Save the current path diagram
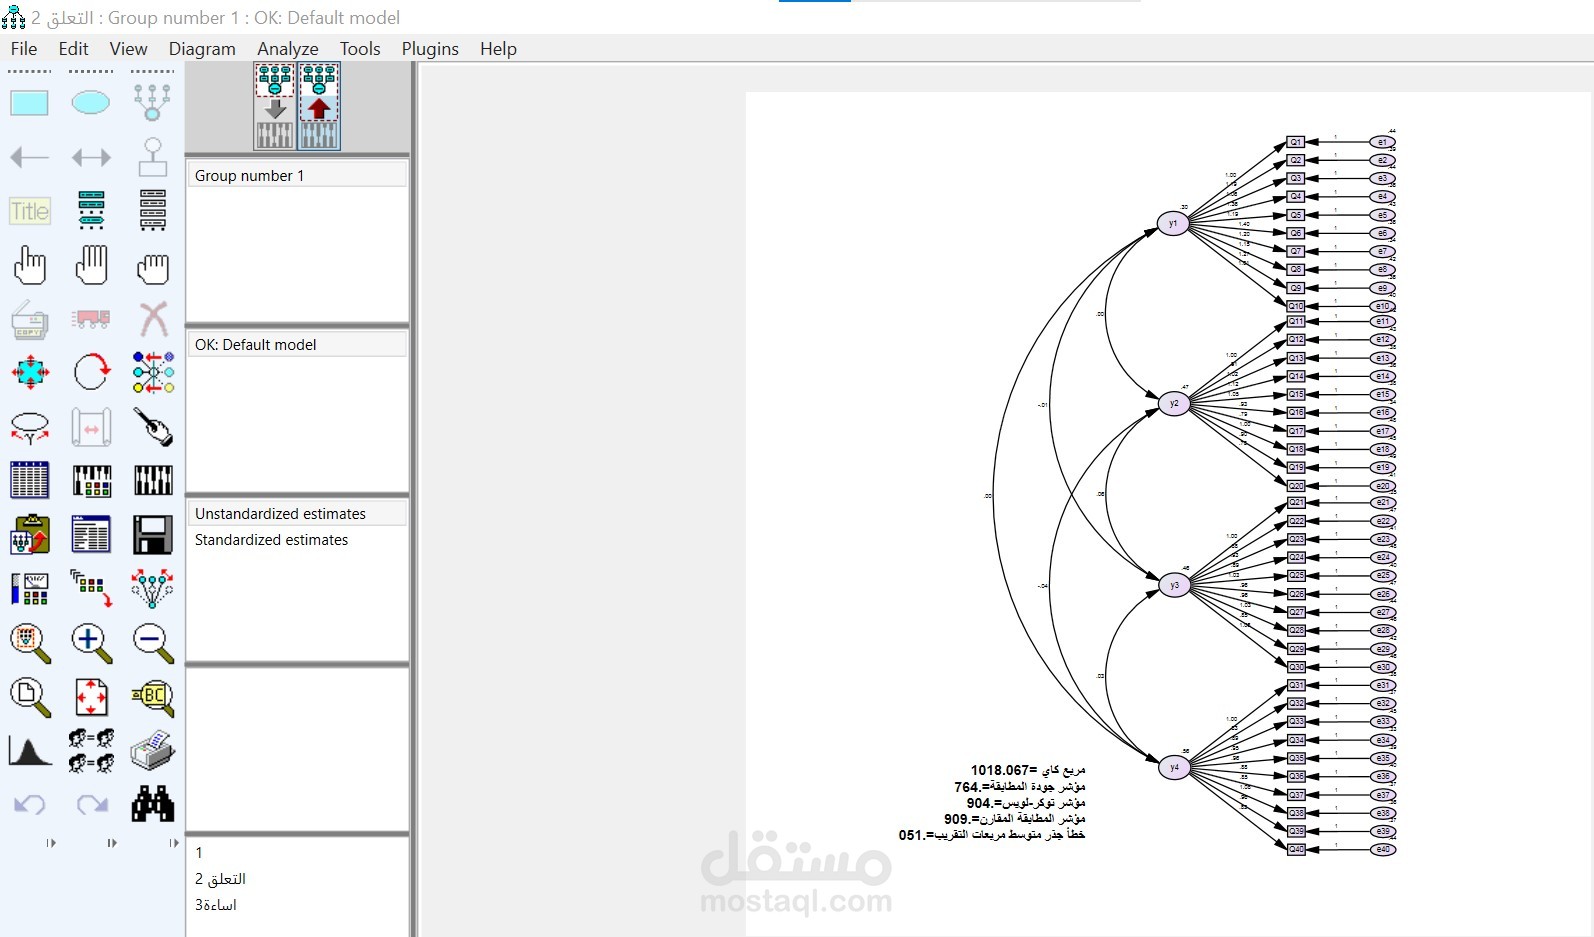 (x=152, y=535)
